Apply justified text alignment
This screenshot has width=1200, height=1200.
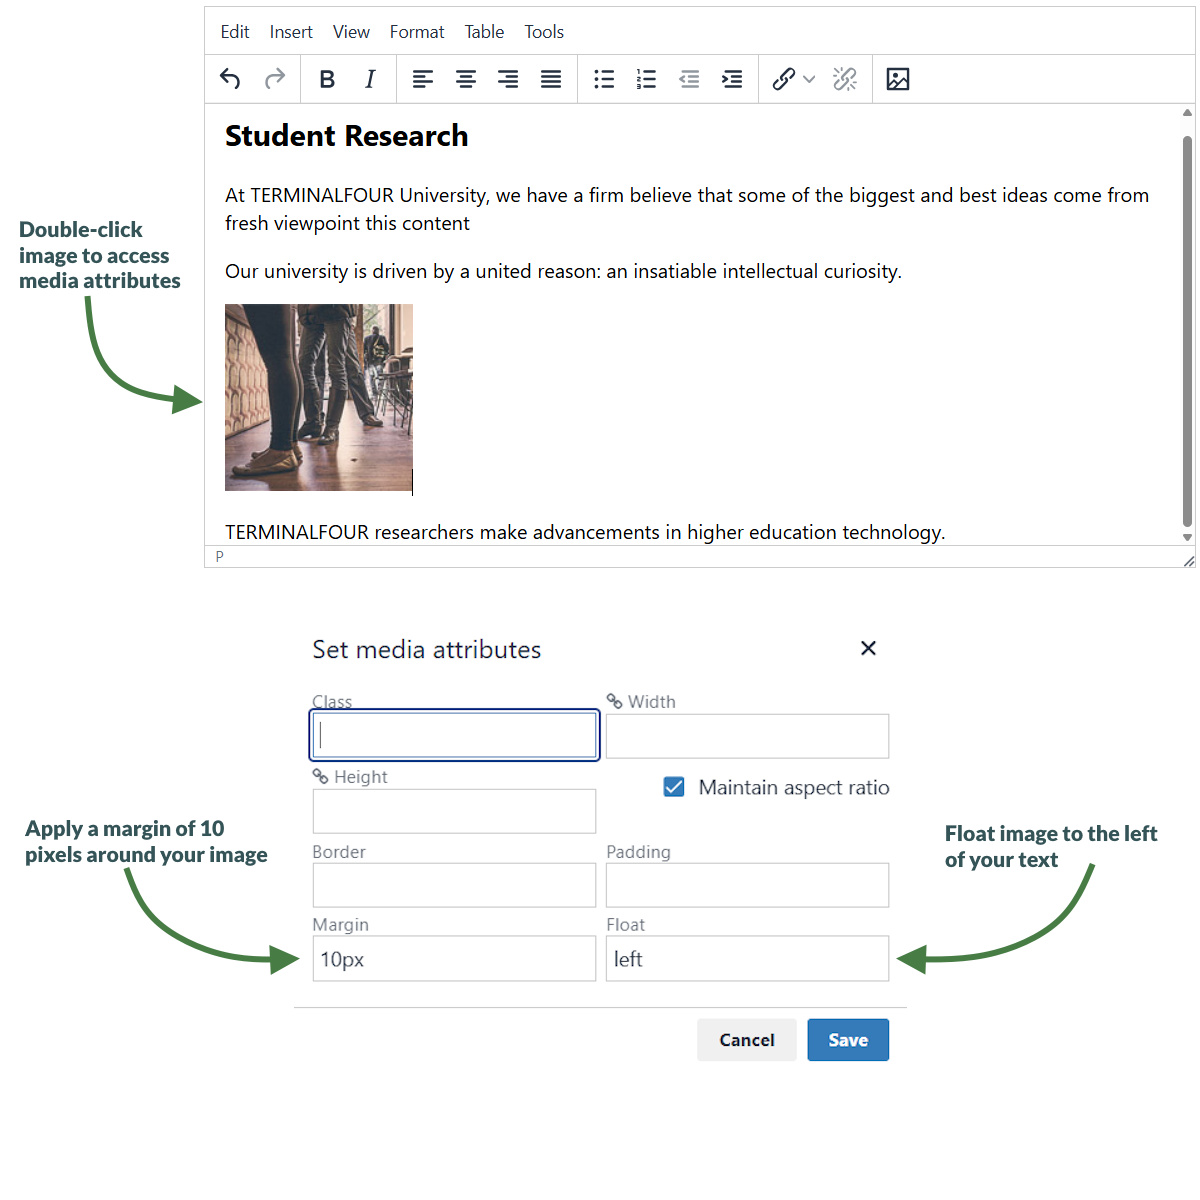pyautogui.click(x=551, y=79)
